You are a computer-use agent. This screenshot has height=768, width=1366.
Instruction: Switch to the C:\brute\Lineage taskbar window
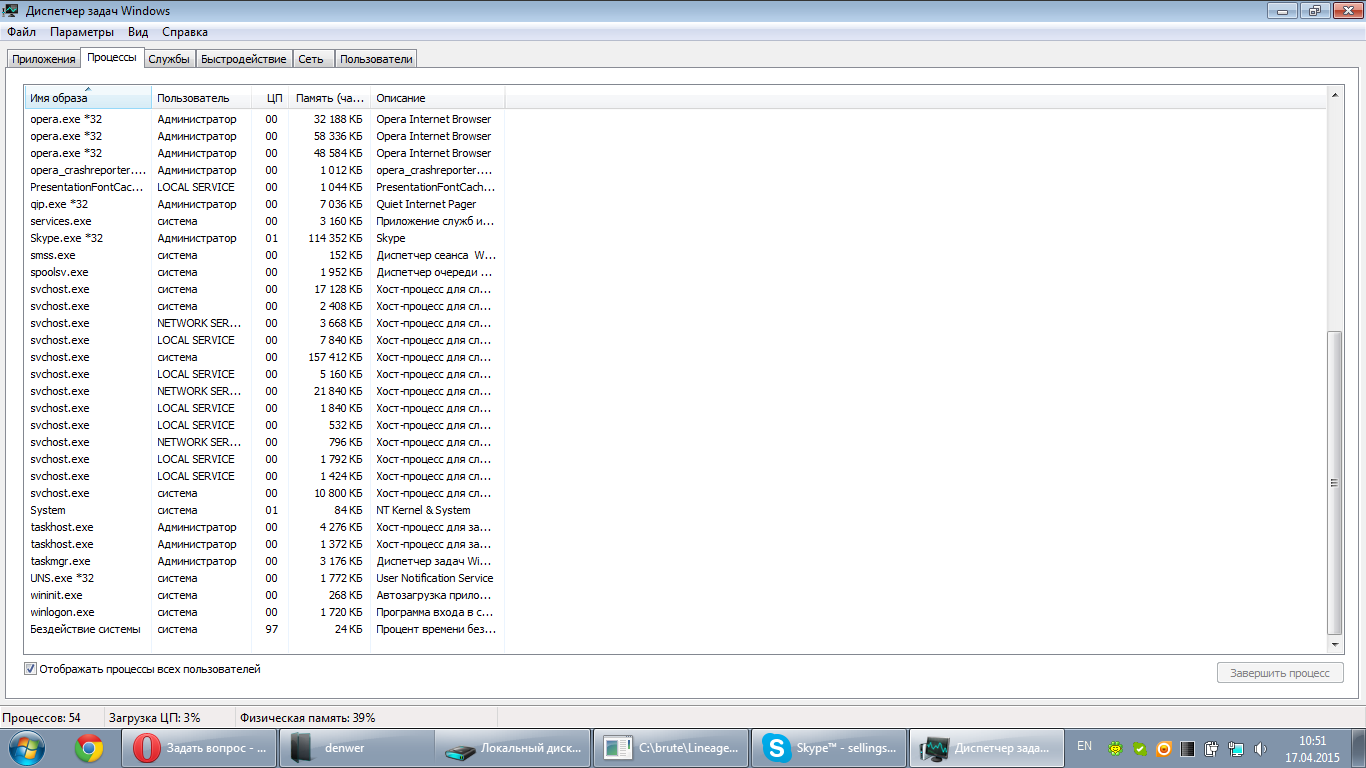[x=671, y=748]
